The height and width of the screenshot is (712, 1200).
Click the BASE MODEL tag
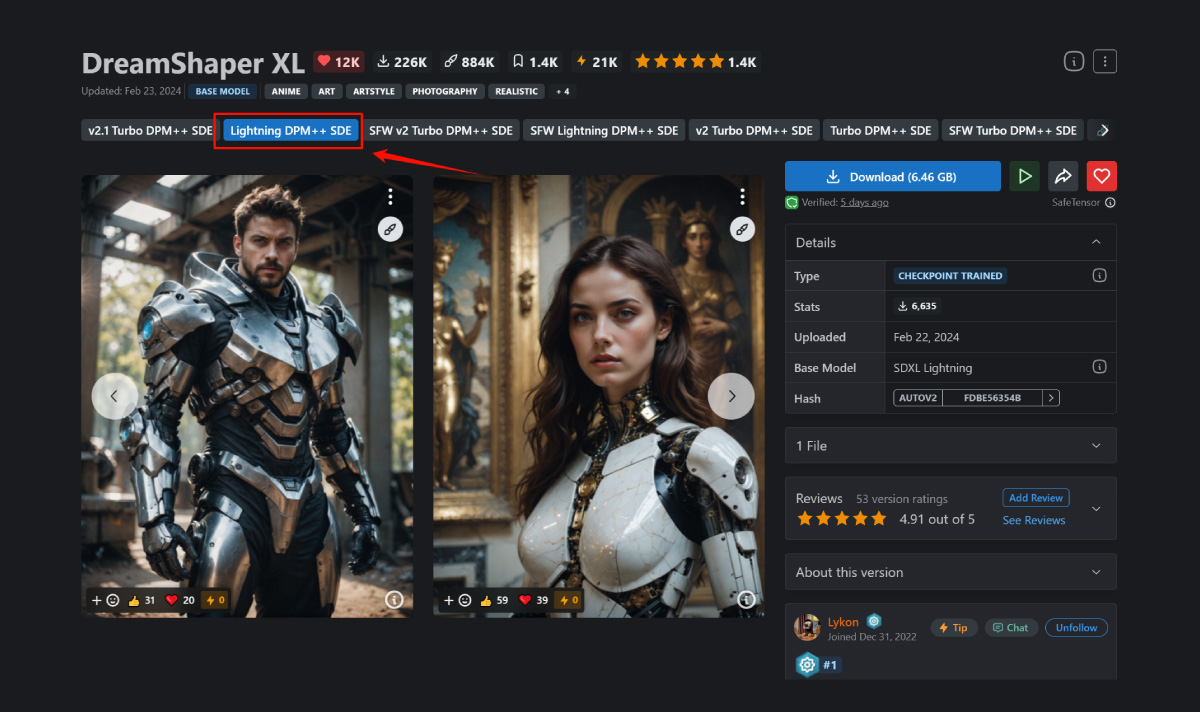(224, 91)
